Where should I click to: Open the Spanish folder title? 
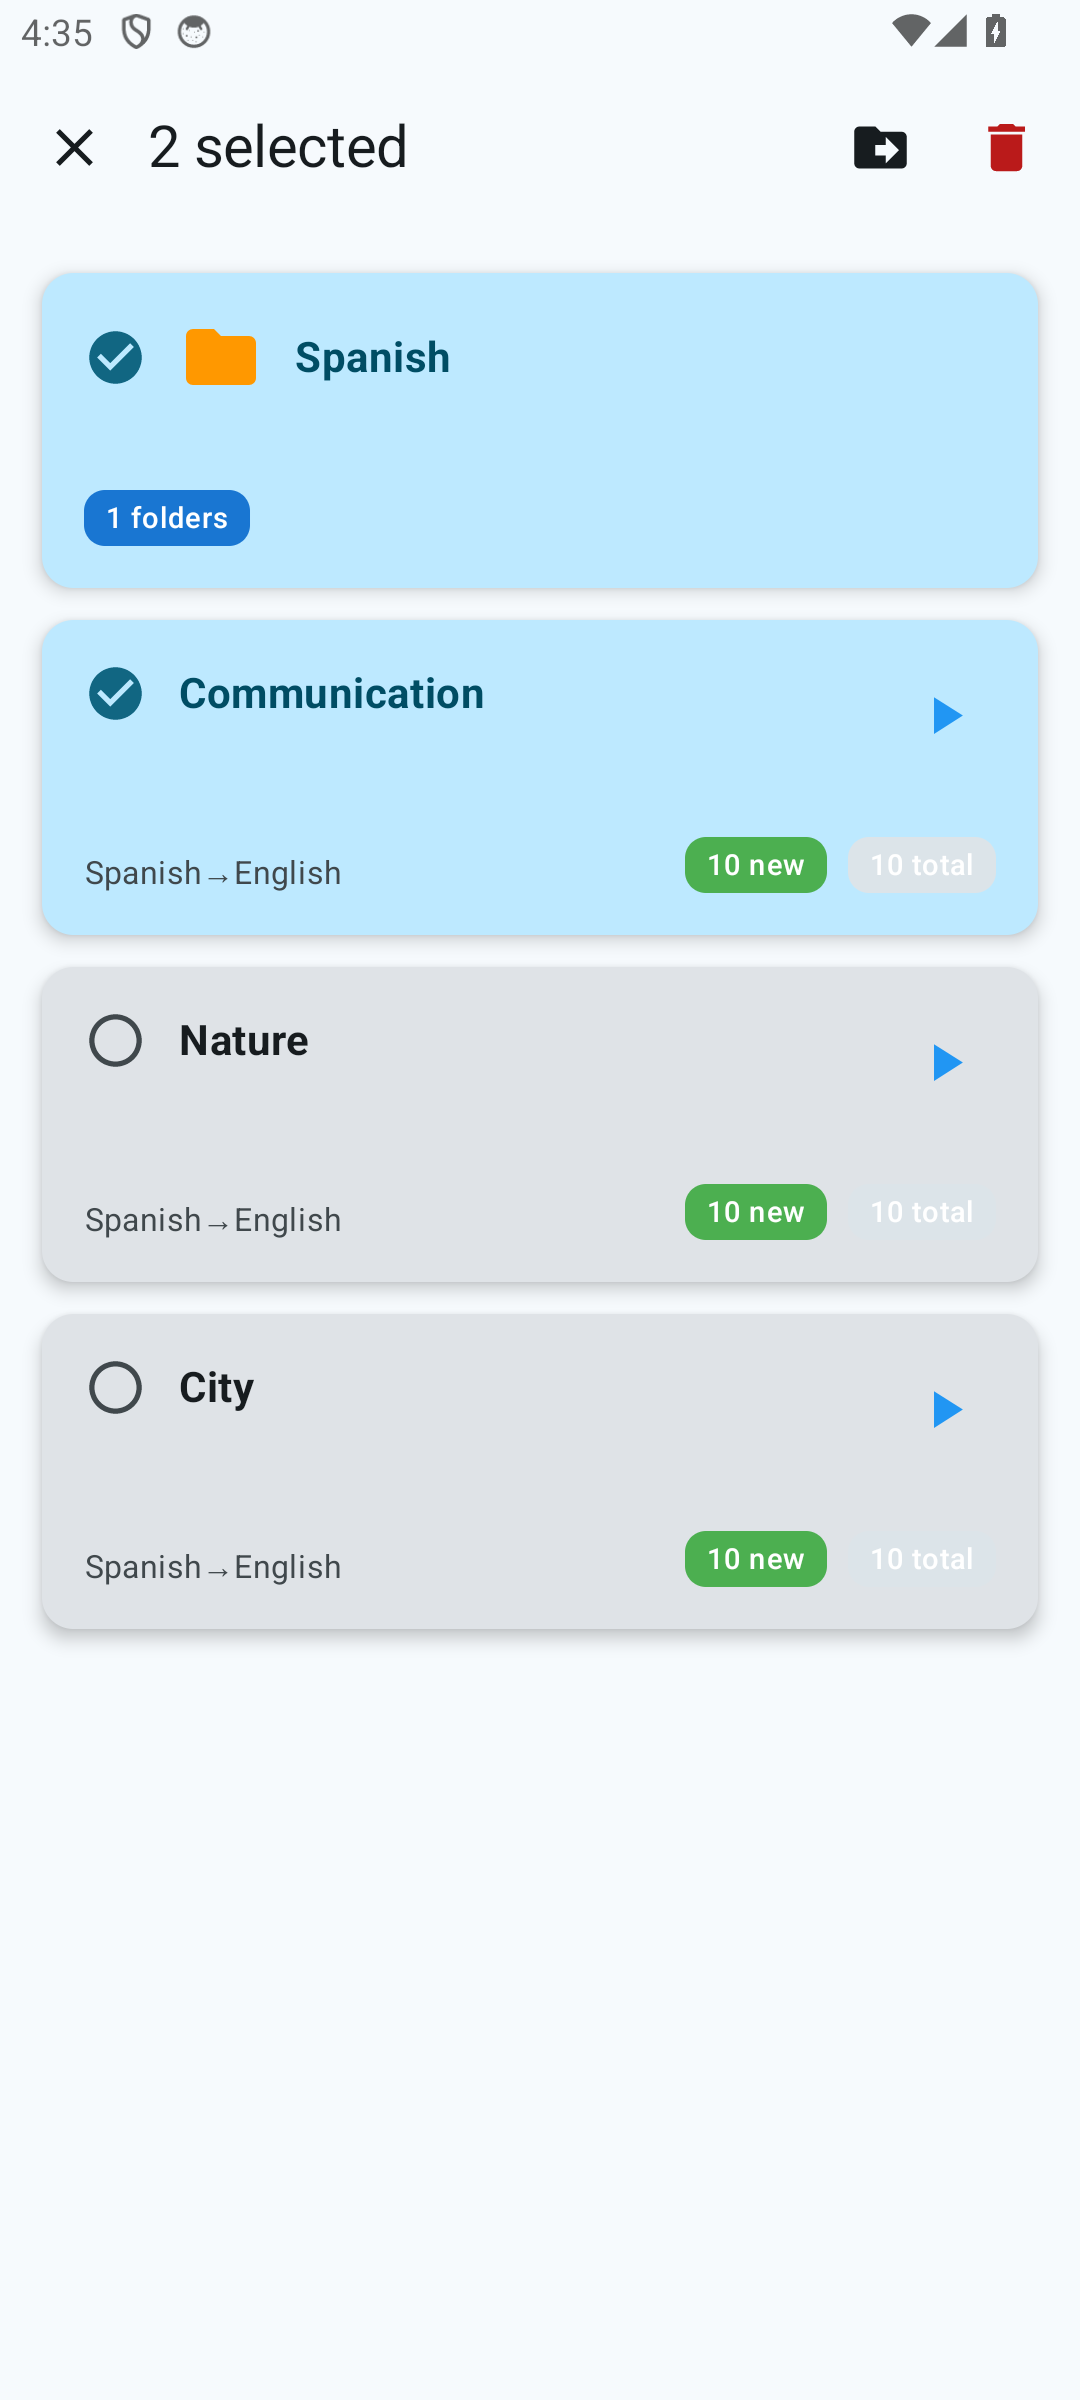(372, 357)
